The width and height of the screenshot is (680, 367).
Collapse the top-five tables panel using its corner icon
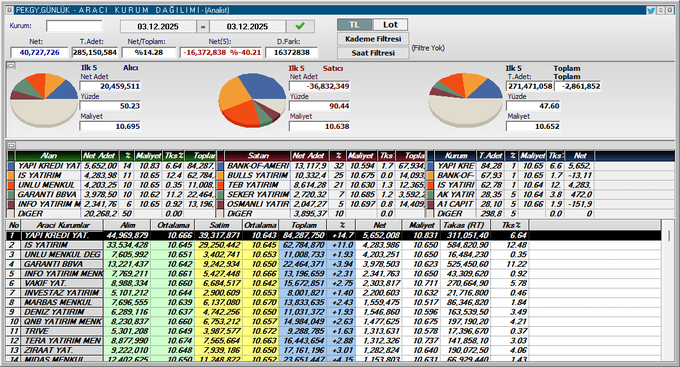(11, 145)
